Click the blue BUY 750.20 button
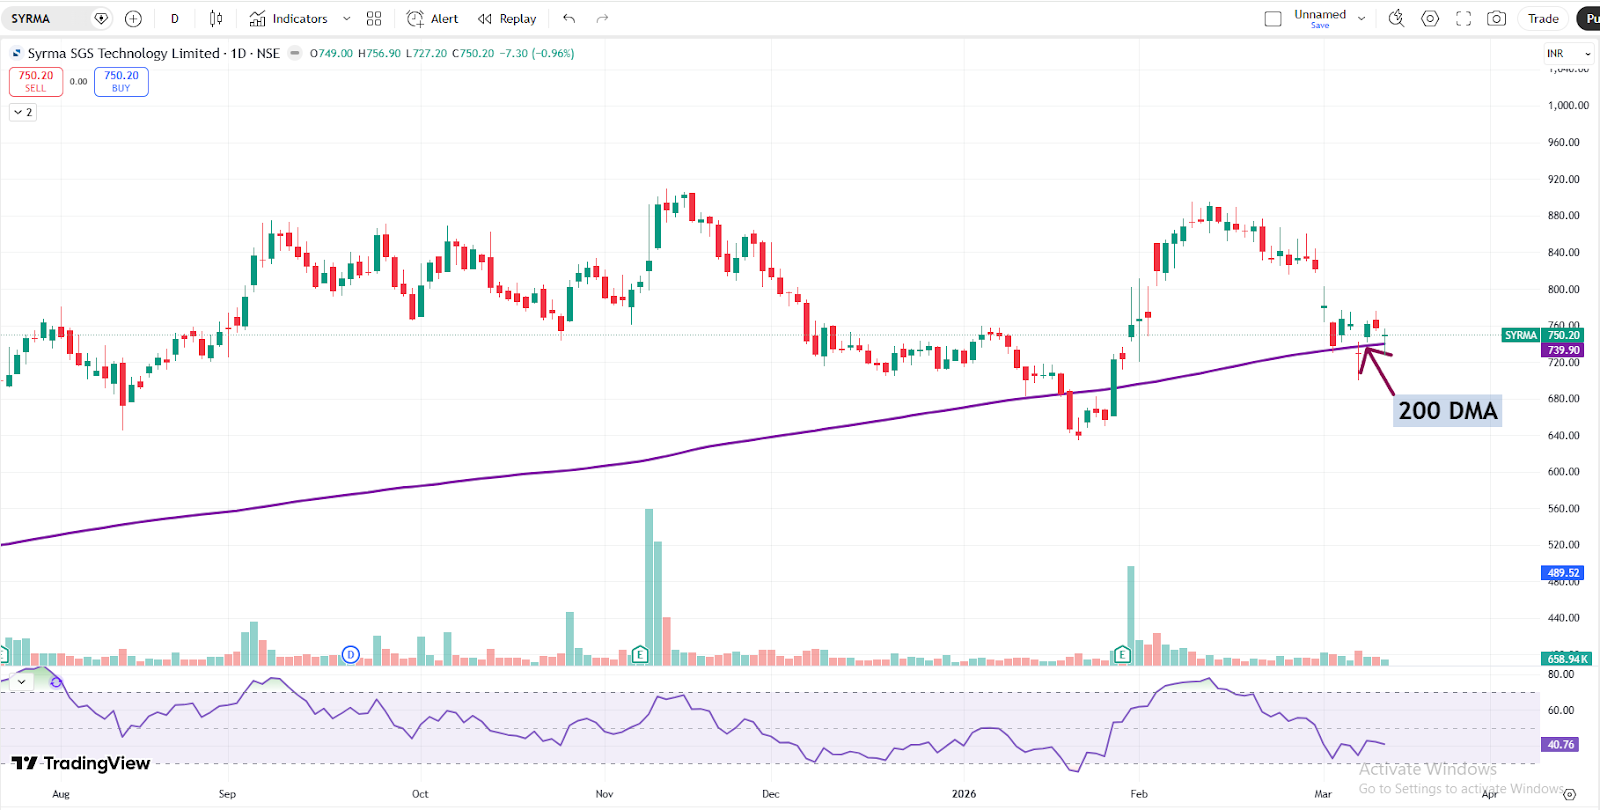Screen dimensions: 1600x810 121,81
